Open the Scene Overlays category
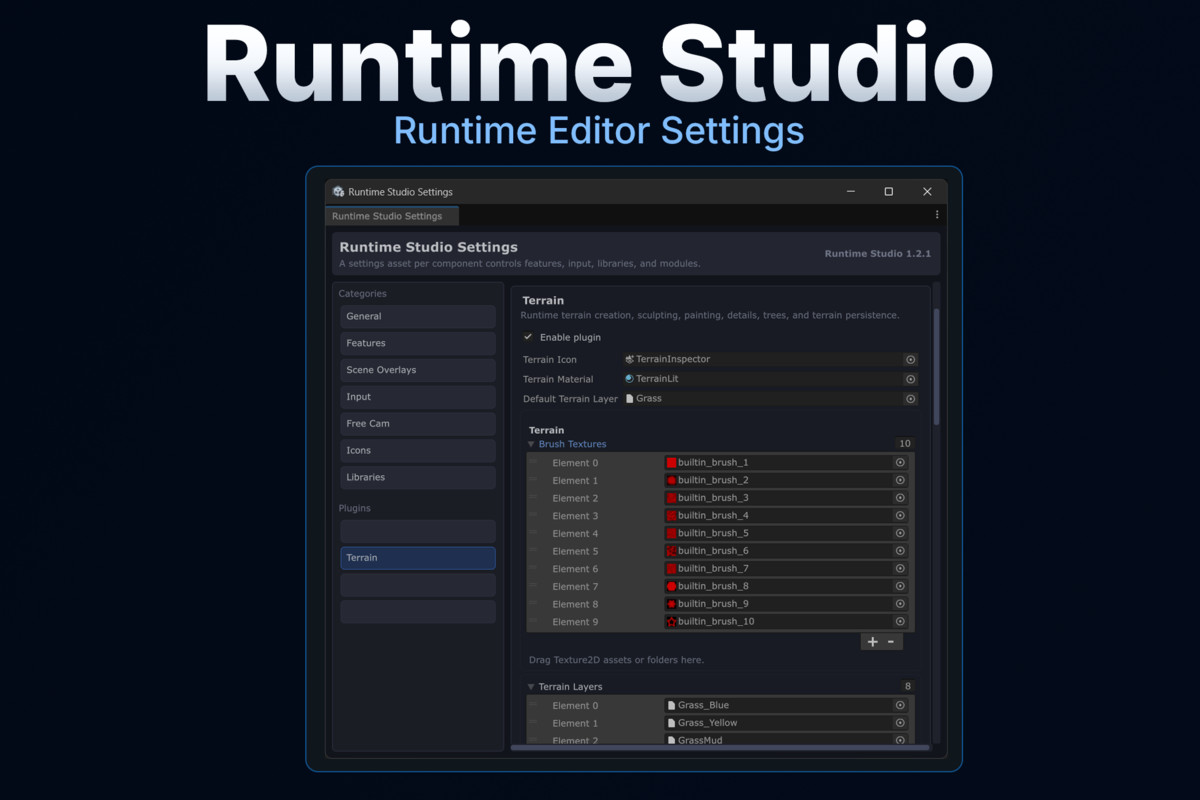The width and height of the screenshot is (1200, 800). pos(418,370)
